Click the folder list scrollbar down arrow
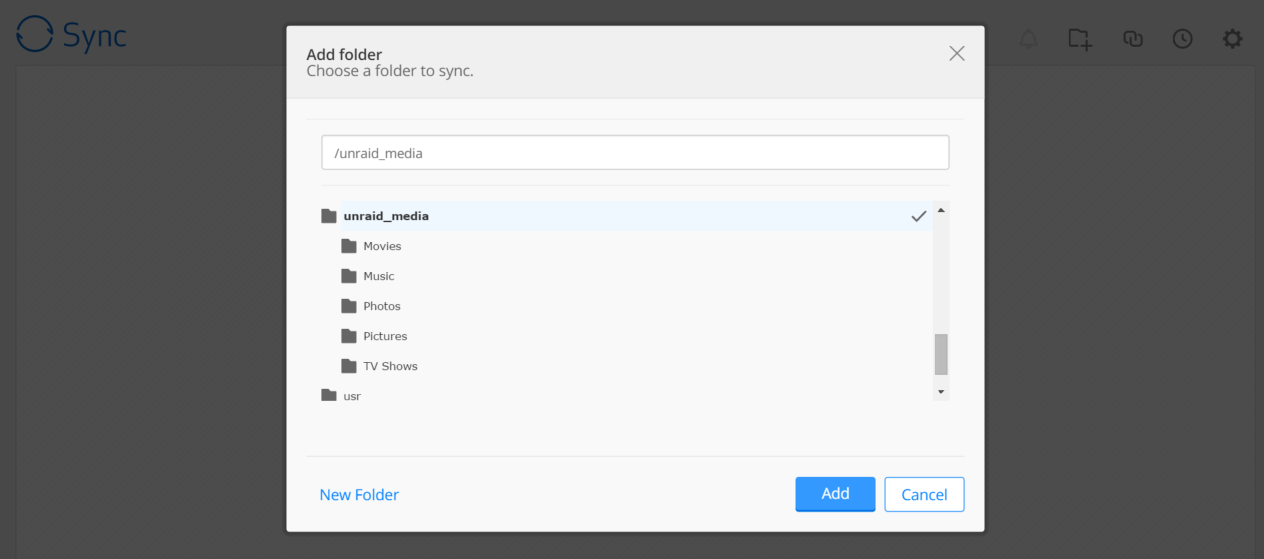 940,391
